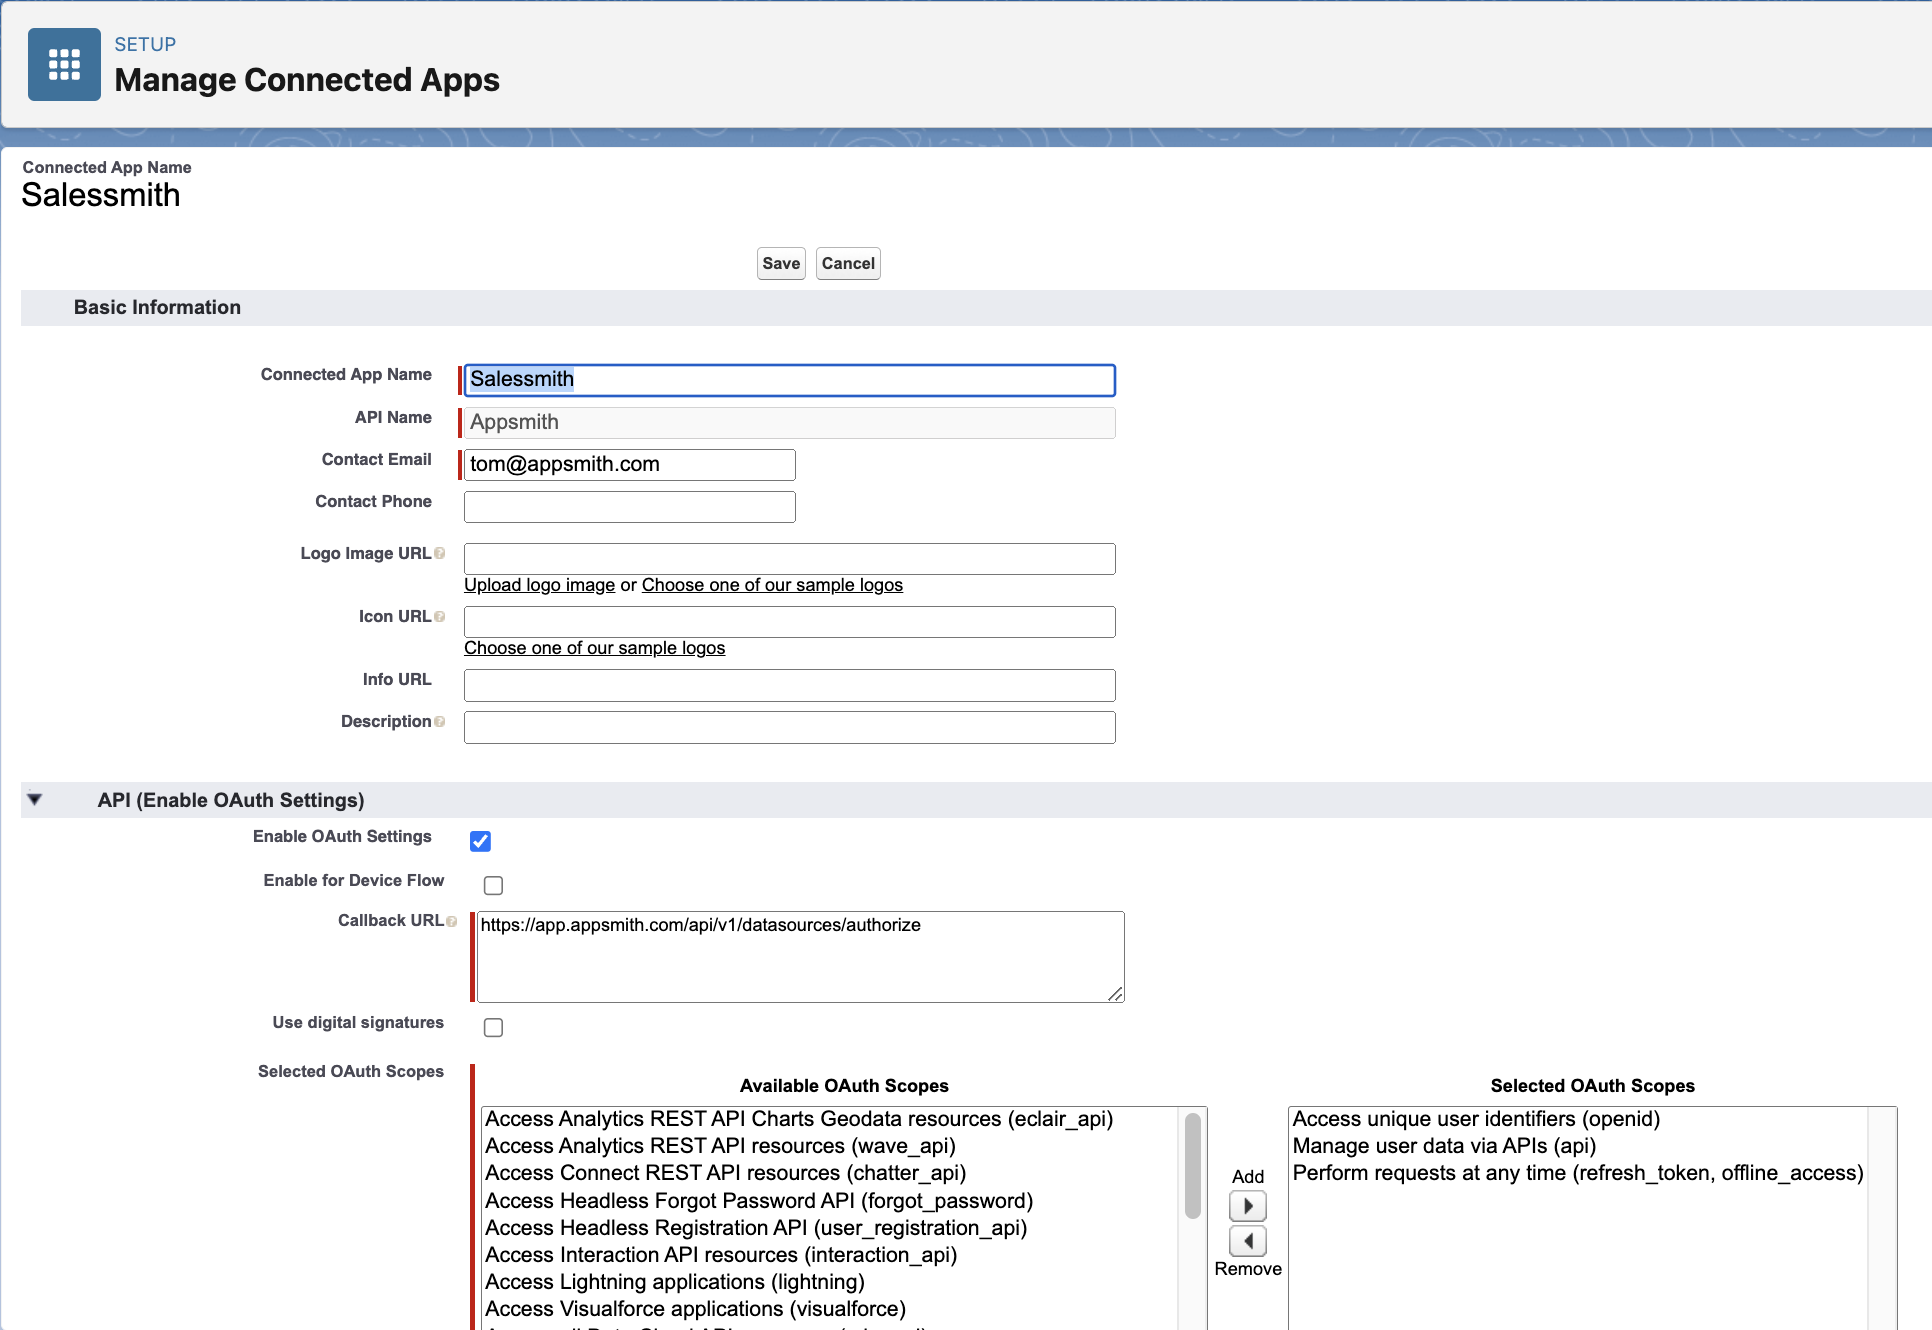This screenshot has height=1330, width=1932.
Task: Click the Logo Image URL help icon
Action: click(x=440, y=554)
